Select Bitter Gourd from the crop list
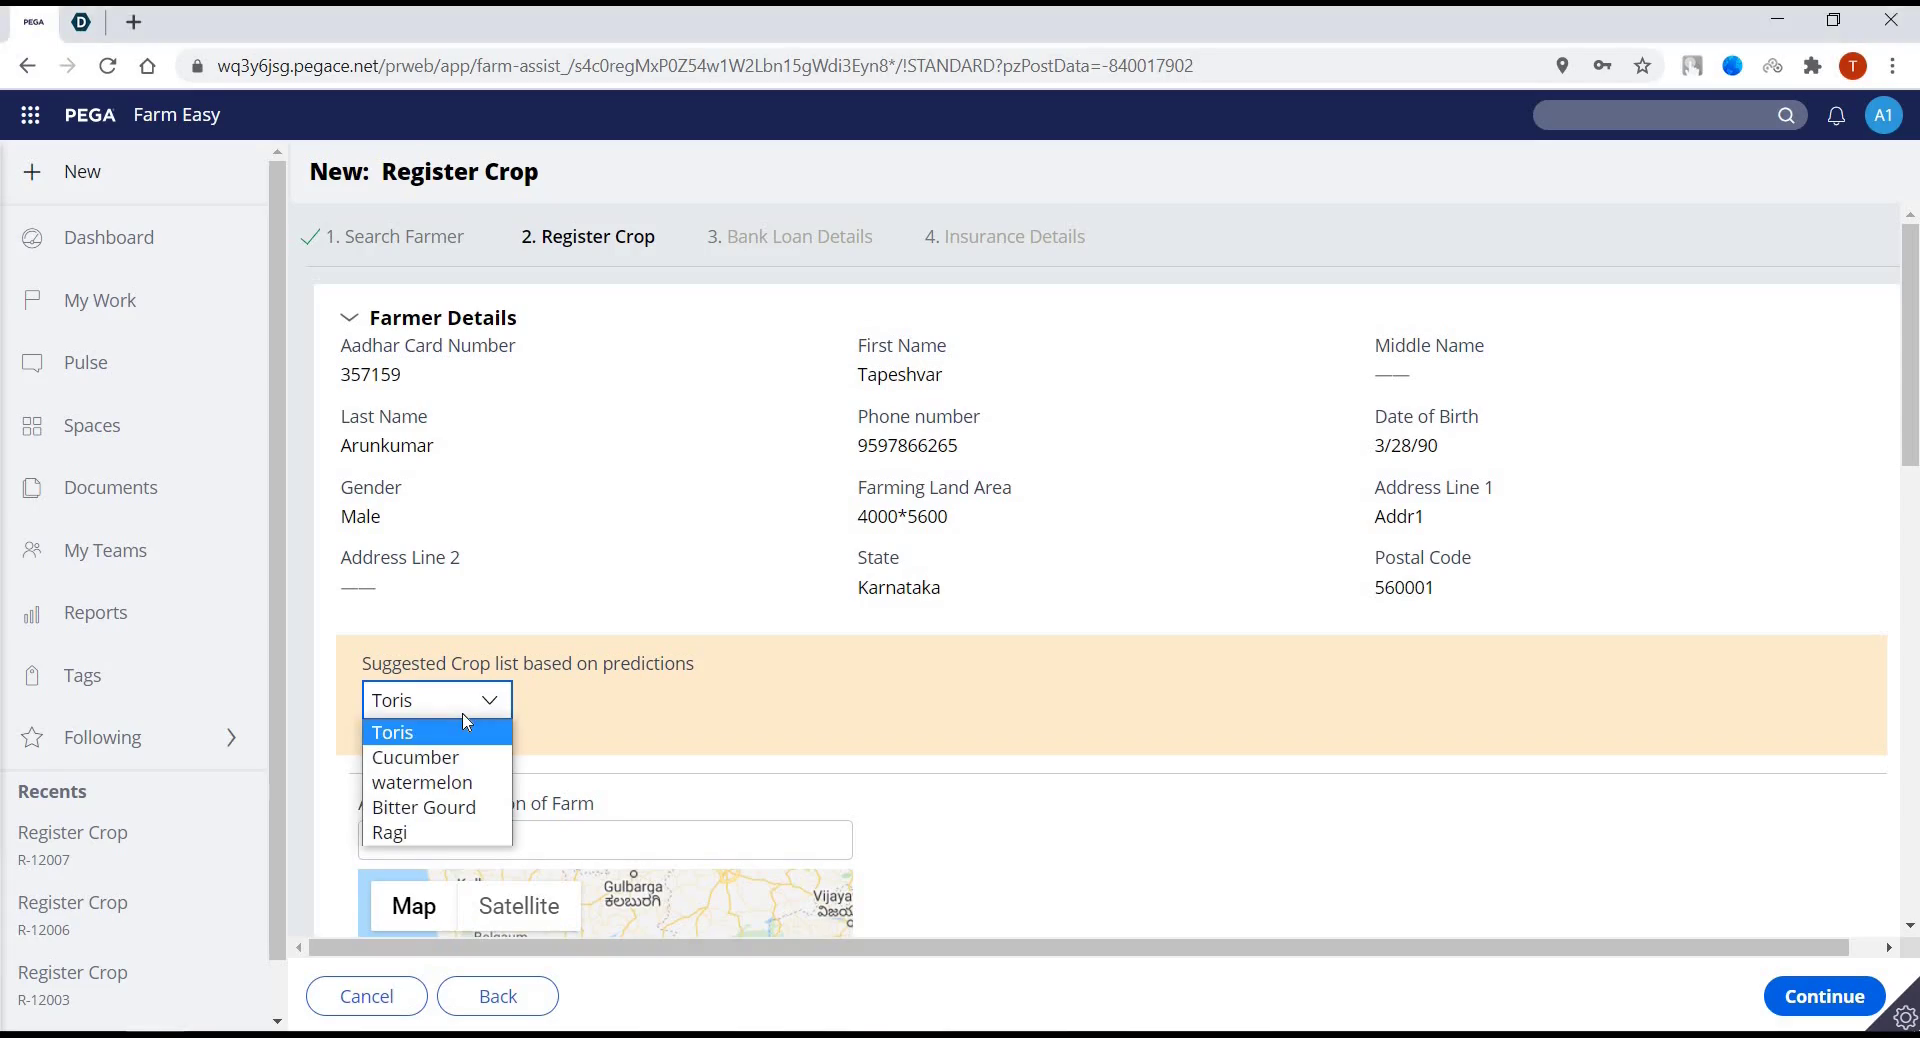The width and height of the screenshot is (1920, 1038). [x=437, y=808]
